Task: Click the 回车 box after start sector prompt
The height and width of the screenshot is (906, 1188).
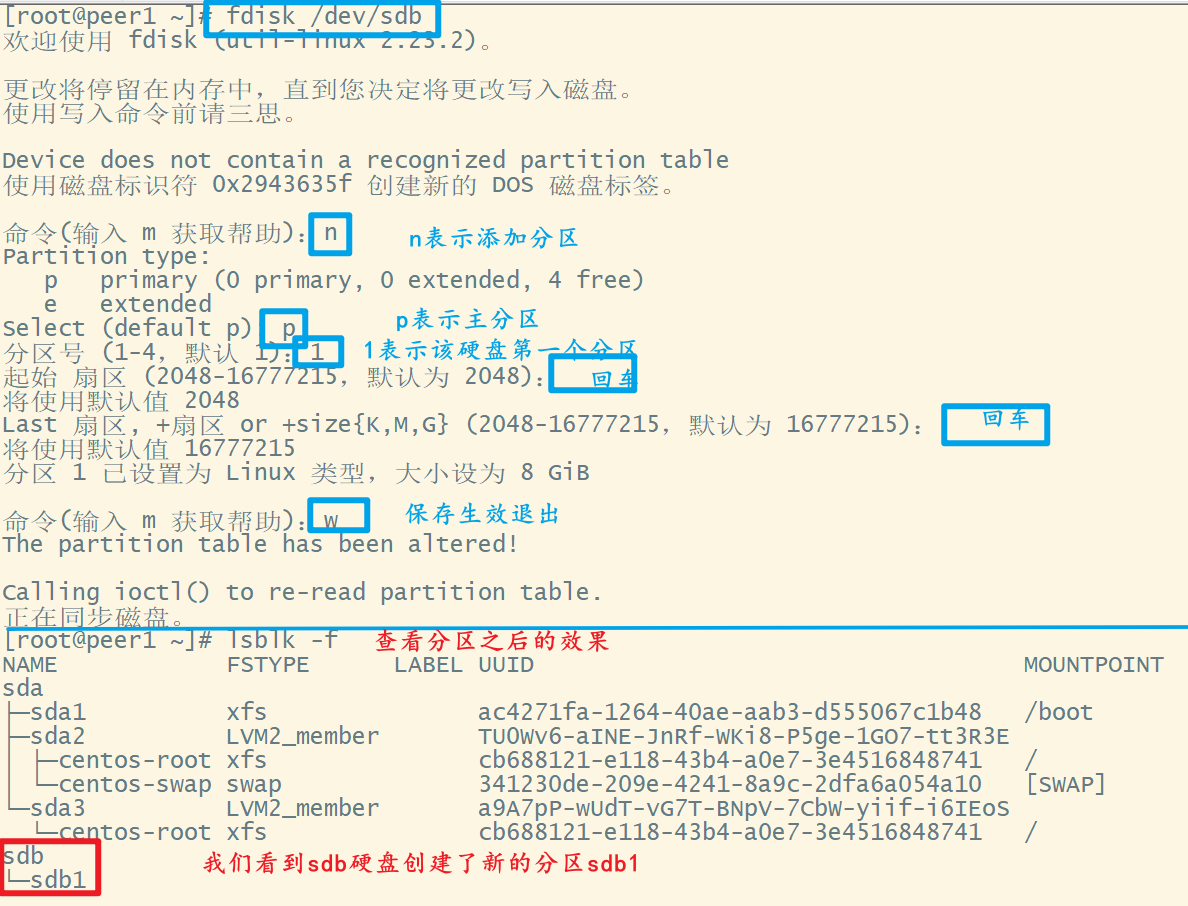Action: coord(593,374)
